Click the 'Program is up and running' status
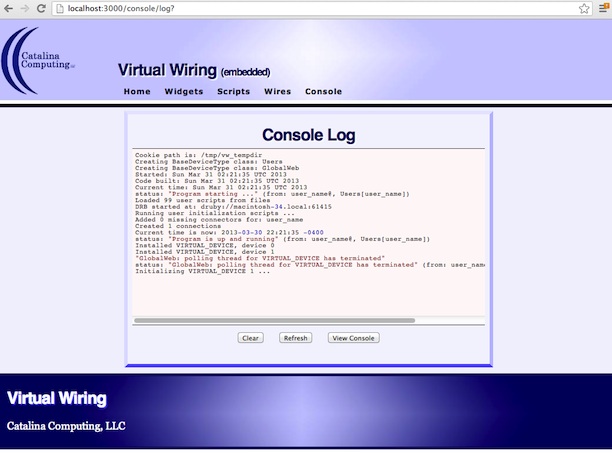This screenshot has height=453, width=612. (x=283, y=239)
